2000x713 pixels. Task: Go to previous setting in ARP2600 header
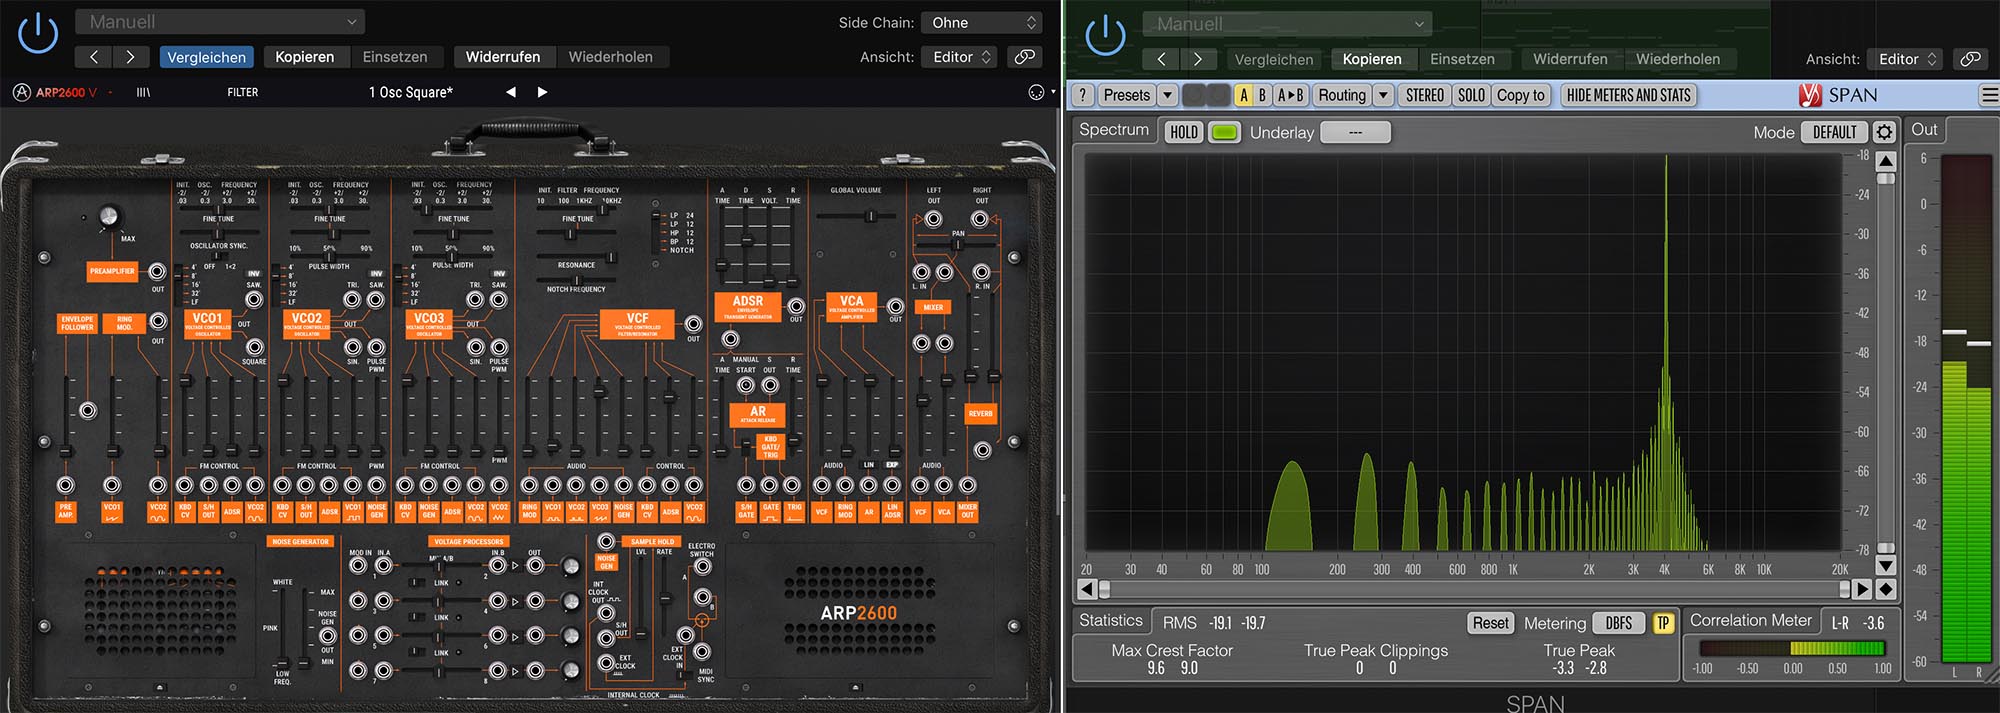94,57
